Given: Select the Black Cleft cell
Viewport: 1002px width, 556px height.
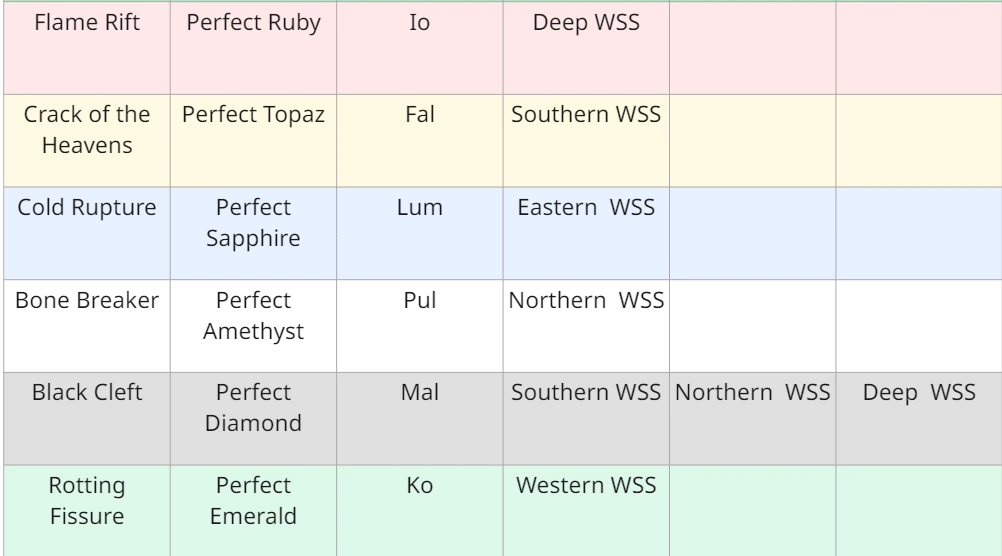Looking at the screenshot, I should click(x=85, y=392).
